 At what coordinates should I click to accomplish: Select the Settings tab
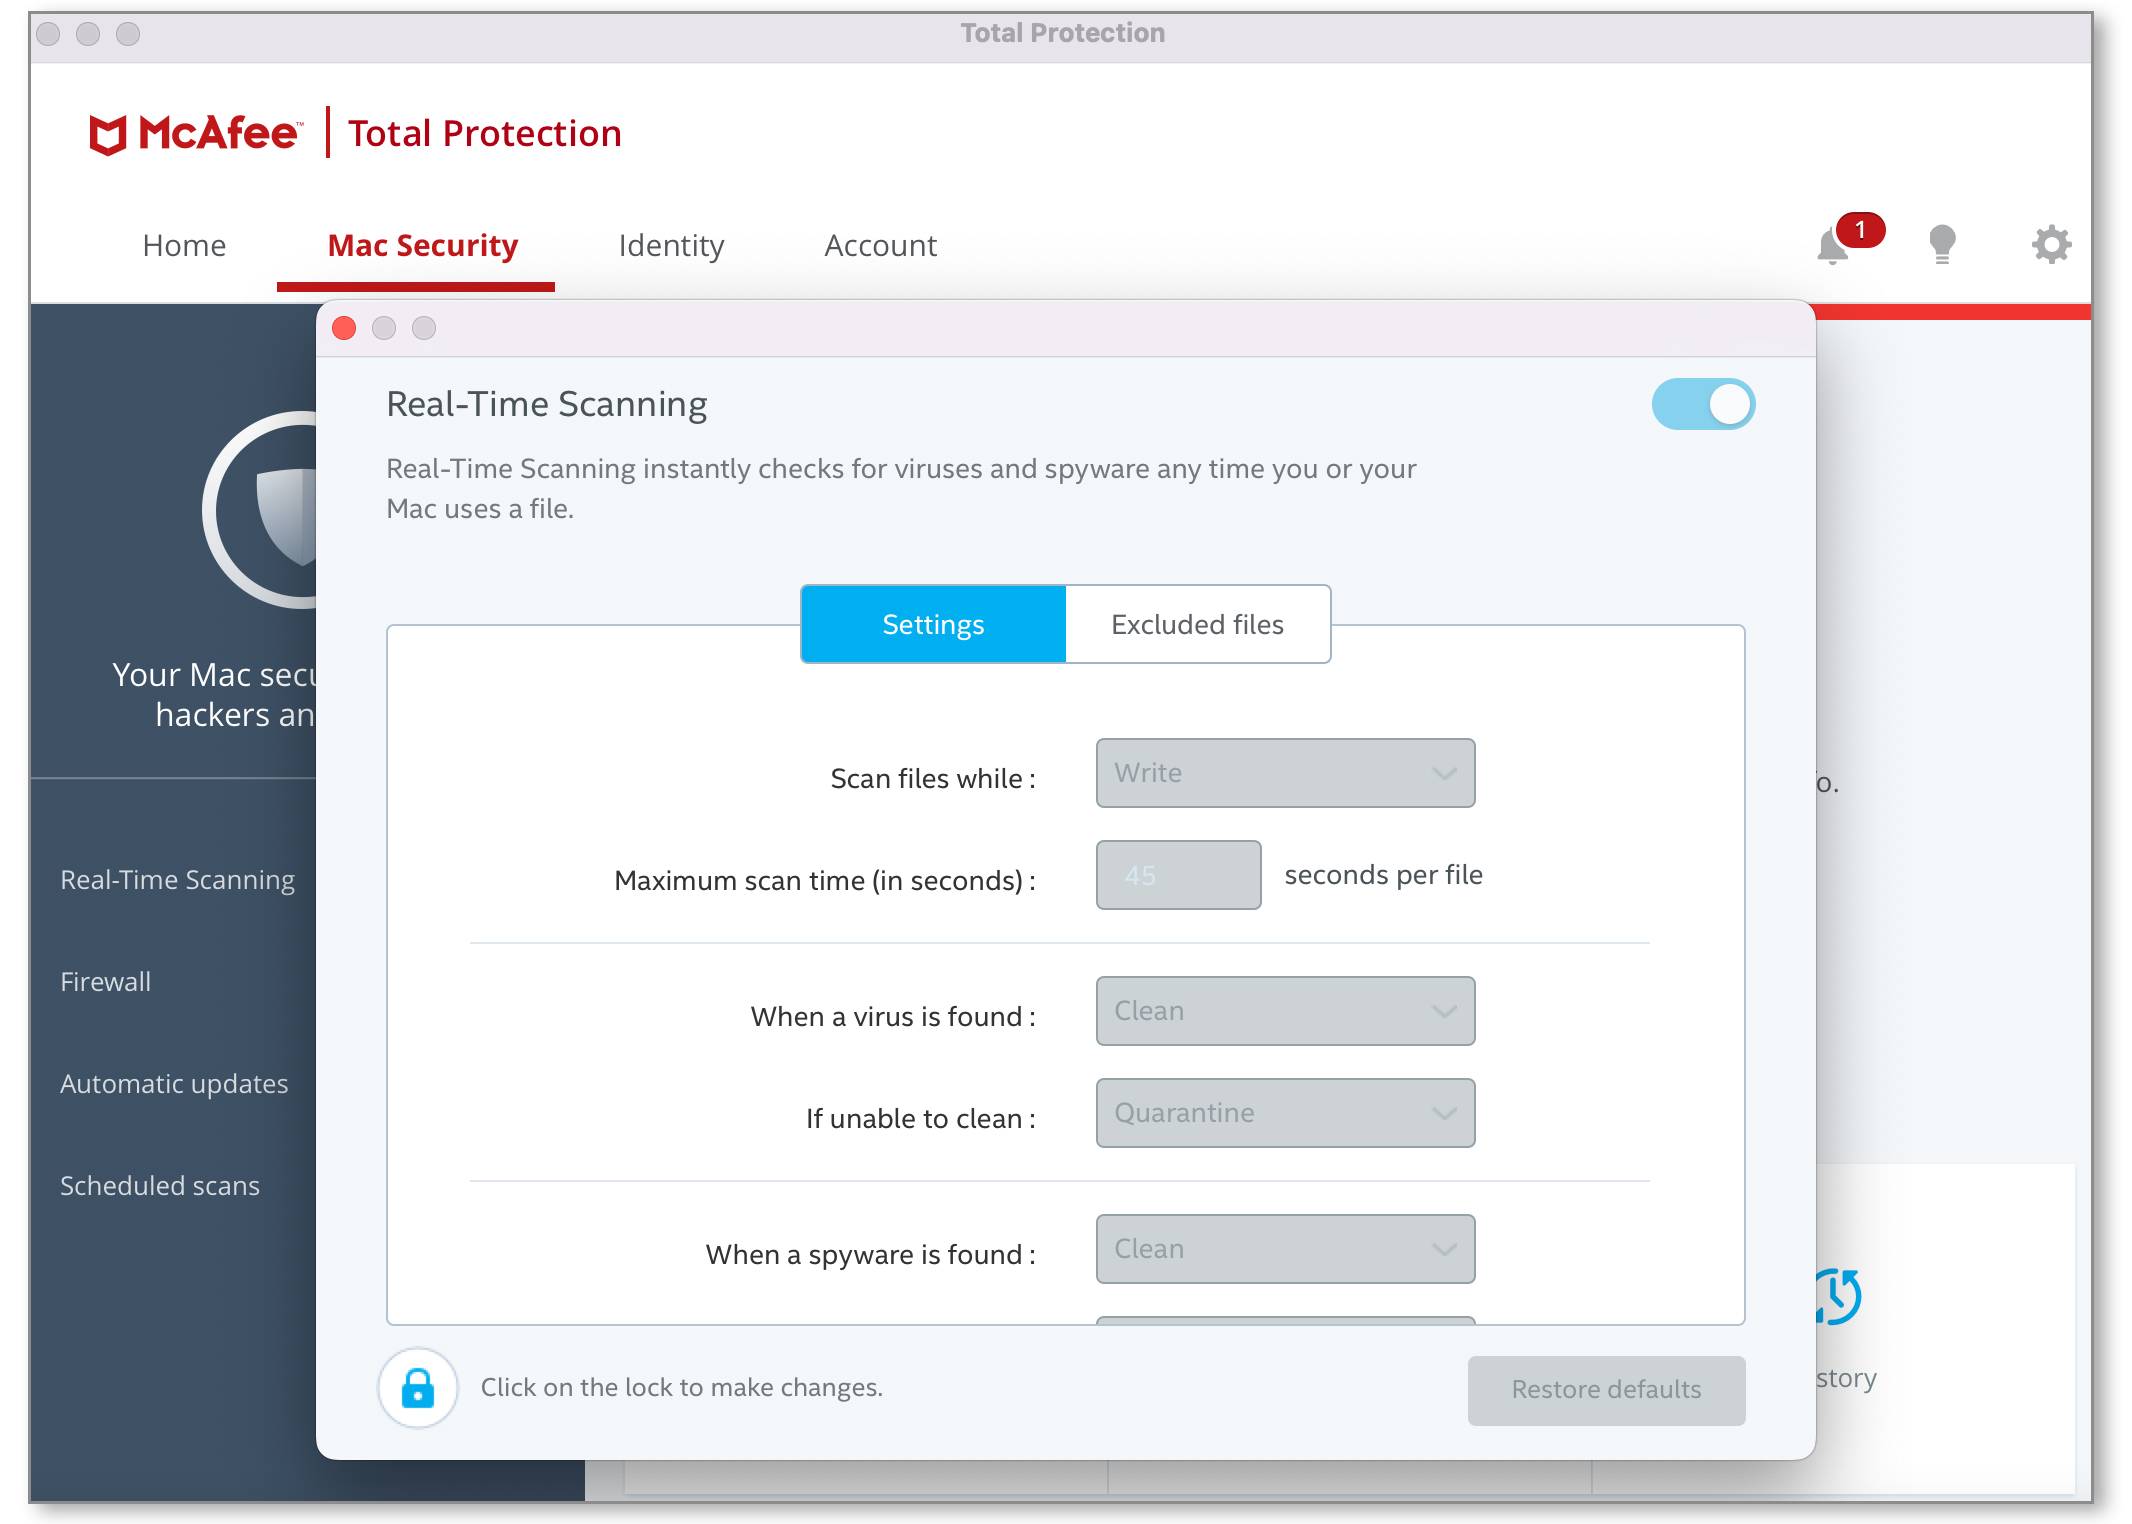pos(932,624)
